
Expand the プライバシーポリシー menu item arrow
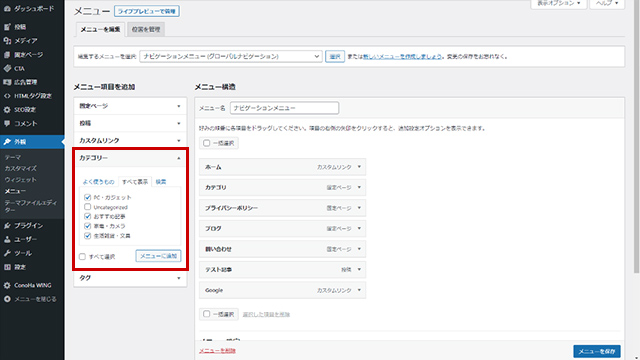point(359,208)
